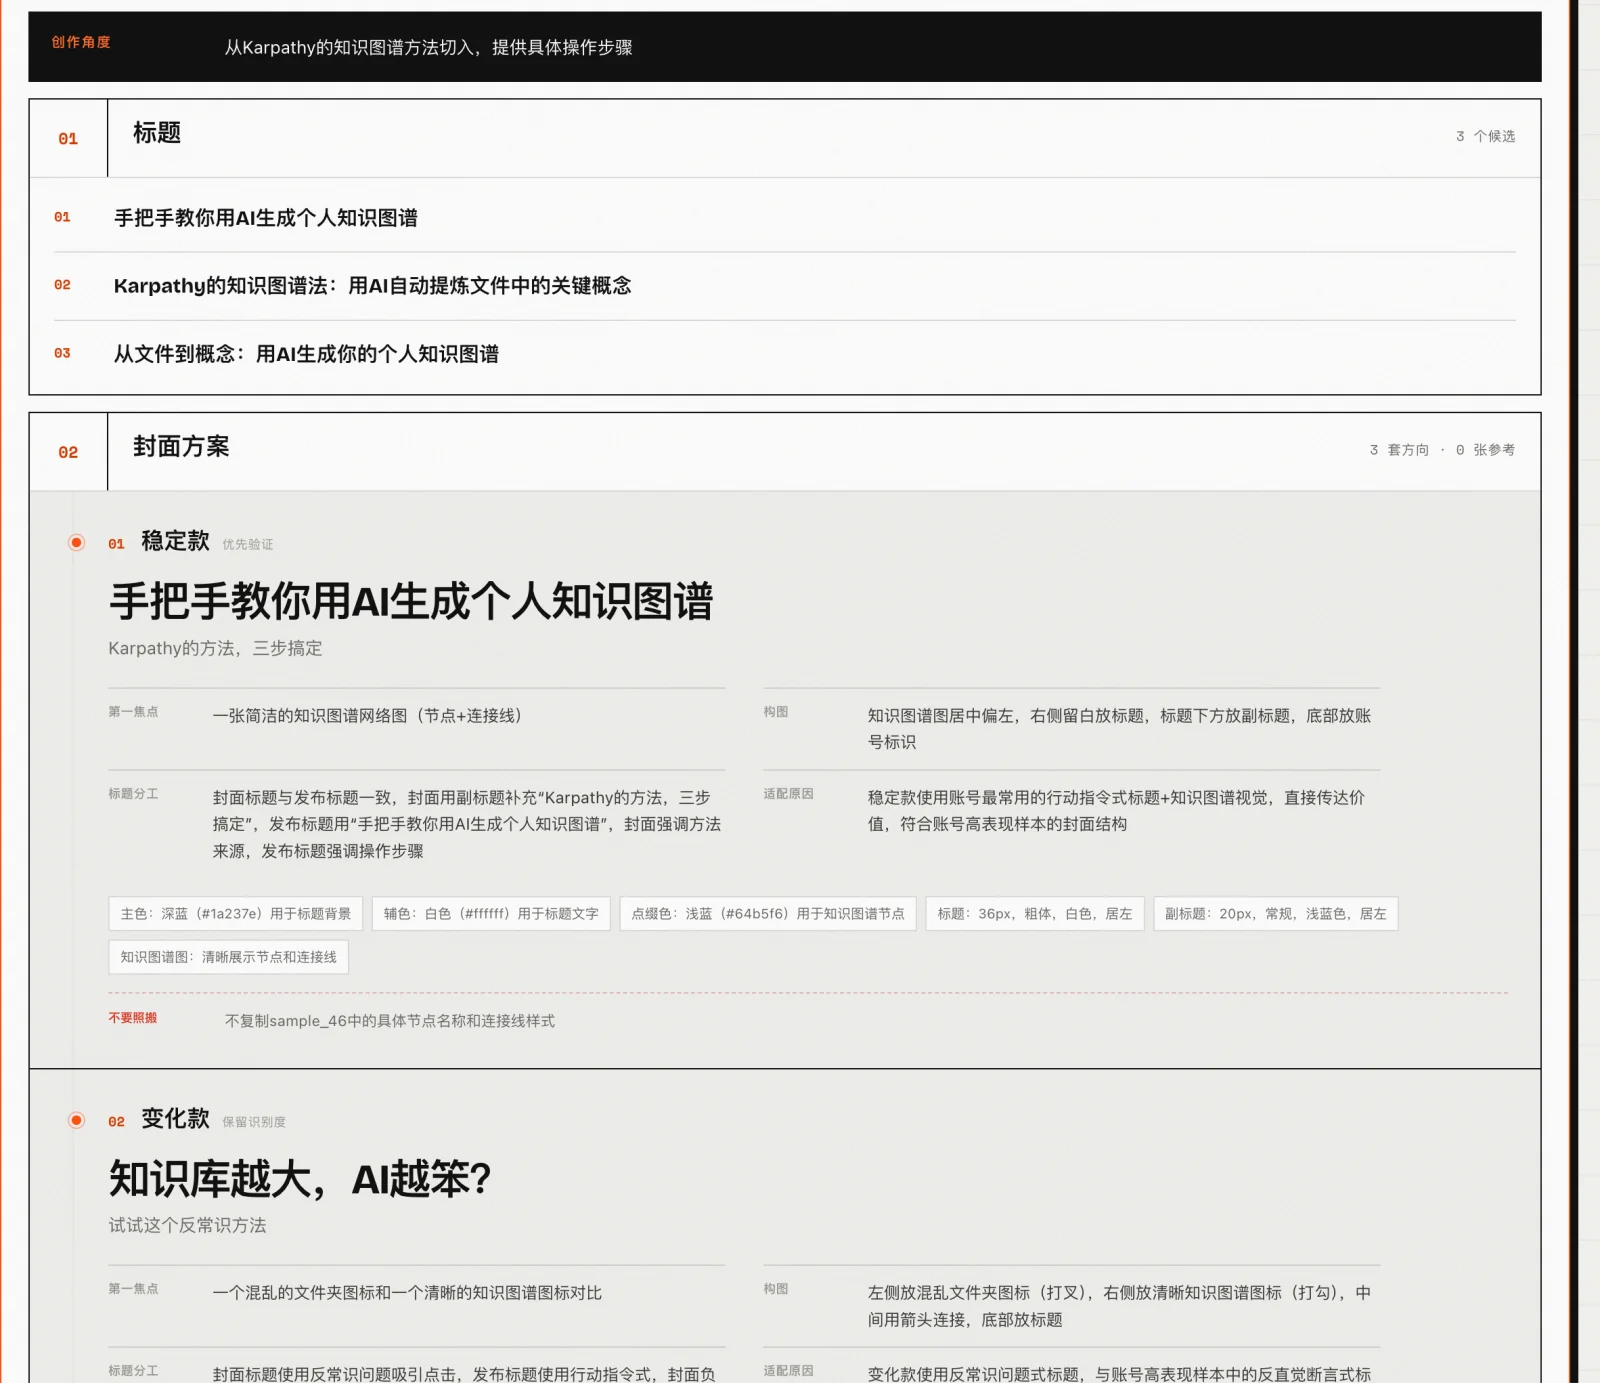Select the 变化款 radio dot
This screenshot has width=1600, height=1383.
[76, 1120]
